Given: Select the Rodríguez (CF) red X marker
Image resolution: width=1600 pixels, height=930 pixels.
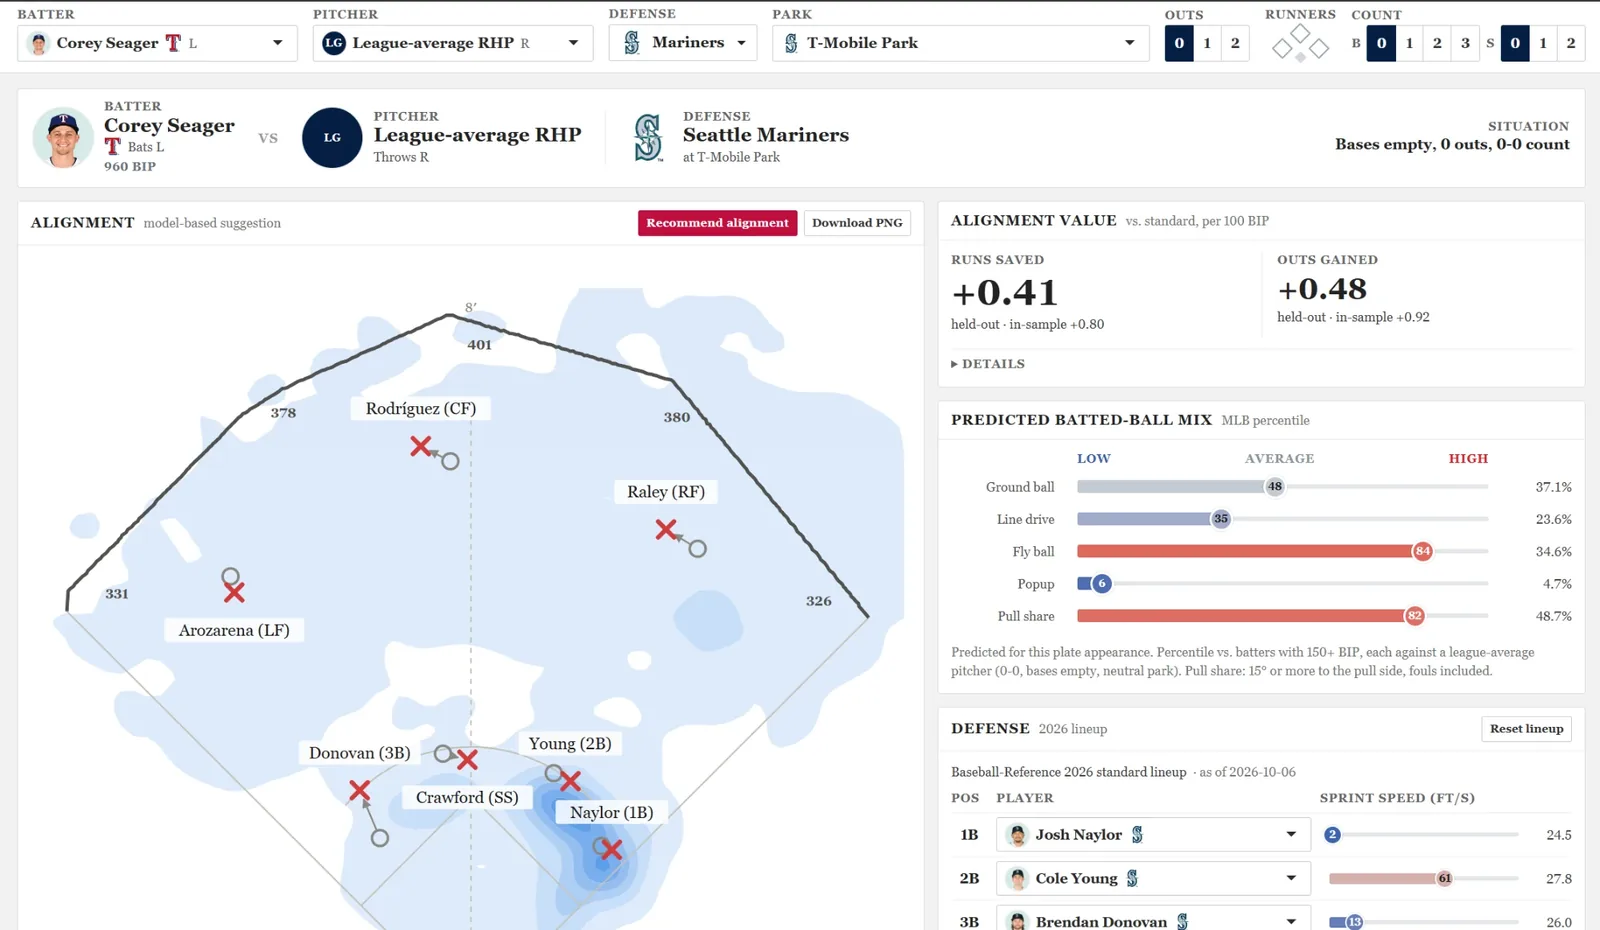Looking at the screenshot, I should 421,446.
